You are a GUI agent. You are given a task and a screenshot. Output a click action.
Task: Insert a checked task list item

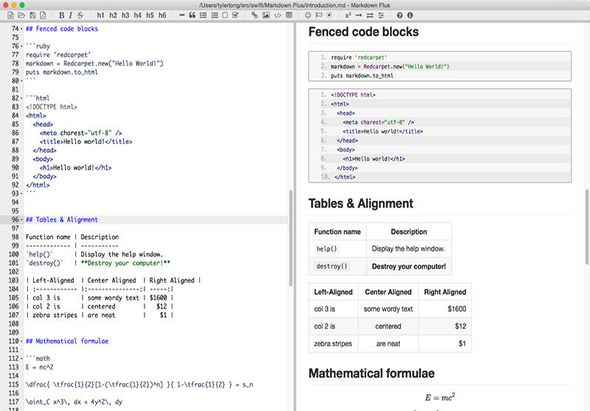tap(236, 15)
